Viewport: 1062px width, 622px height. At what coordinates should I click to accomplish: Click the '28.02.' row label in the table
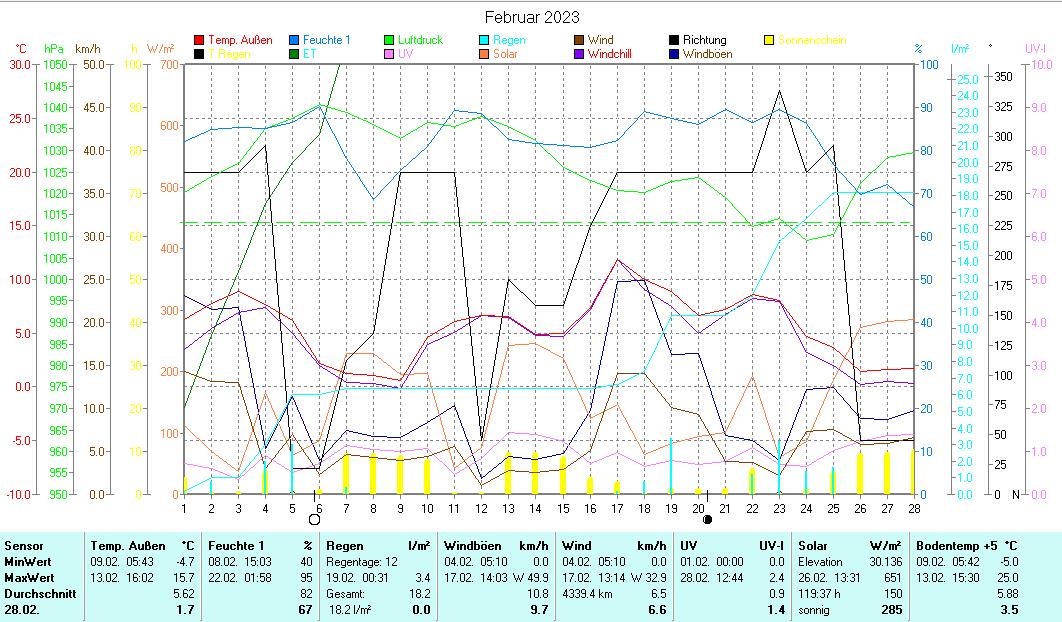[x=21, y=609]
